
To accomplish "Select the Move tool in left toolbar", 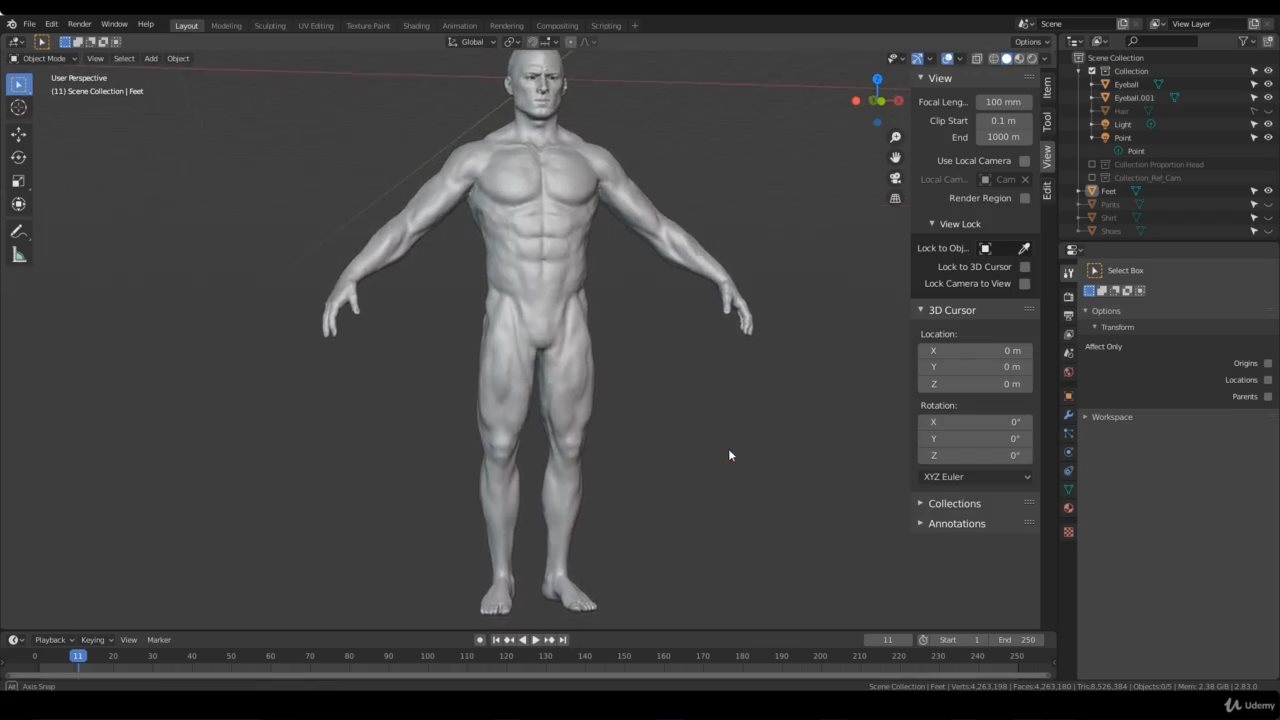I will (x=19, y=134).
